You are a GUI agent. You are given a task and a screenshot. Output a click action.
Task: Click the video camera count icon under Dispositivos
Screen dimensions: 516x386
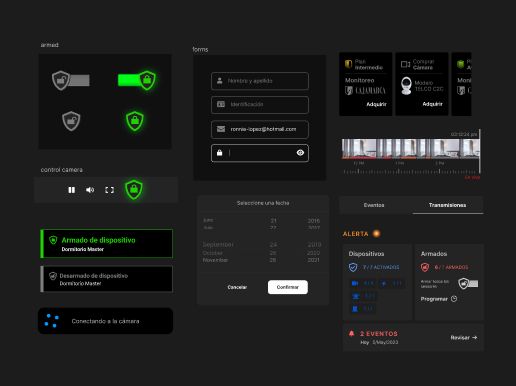tap(355, 283)
